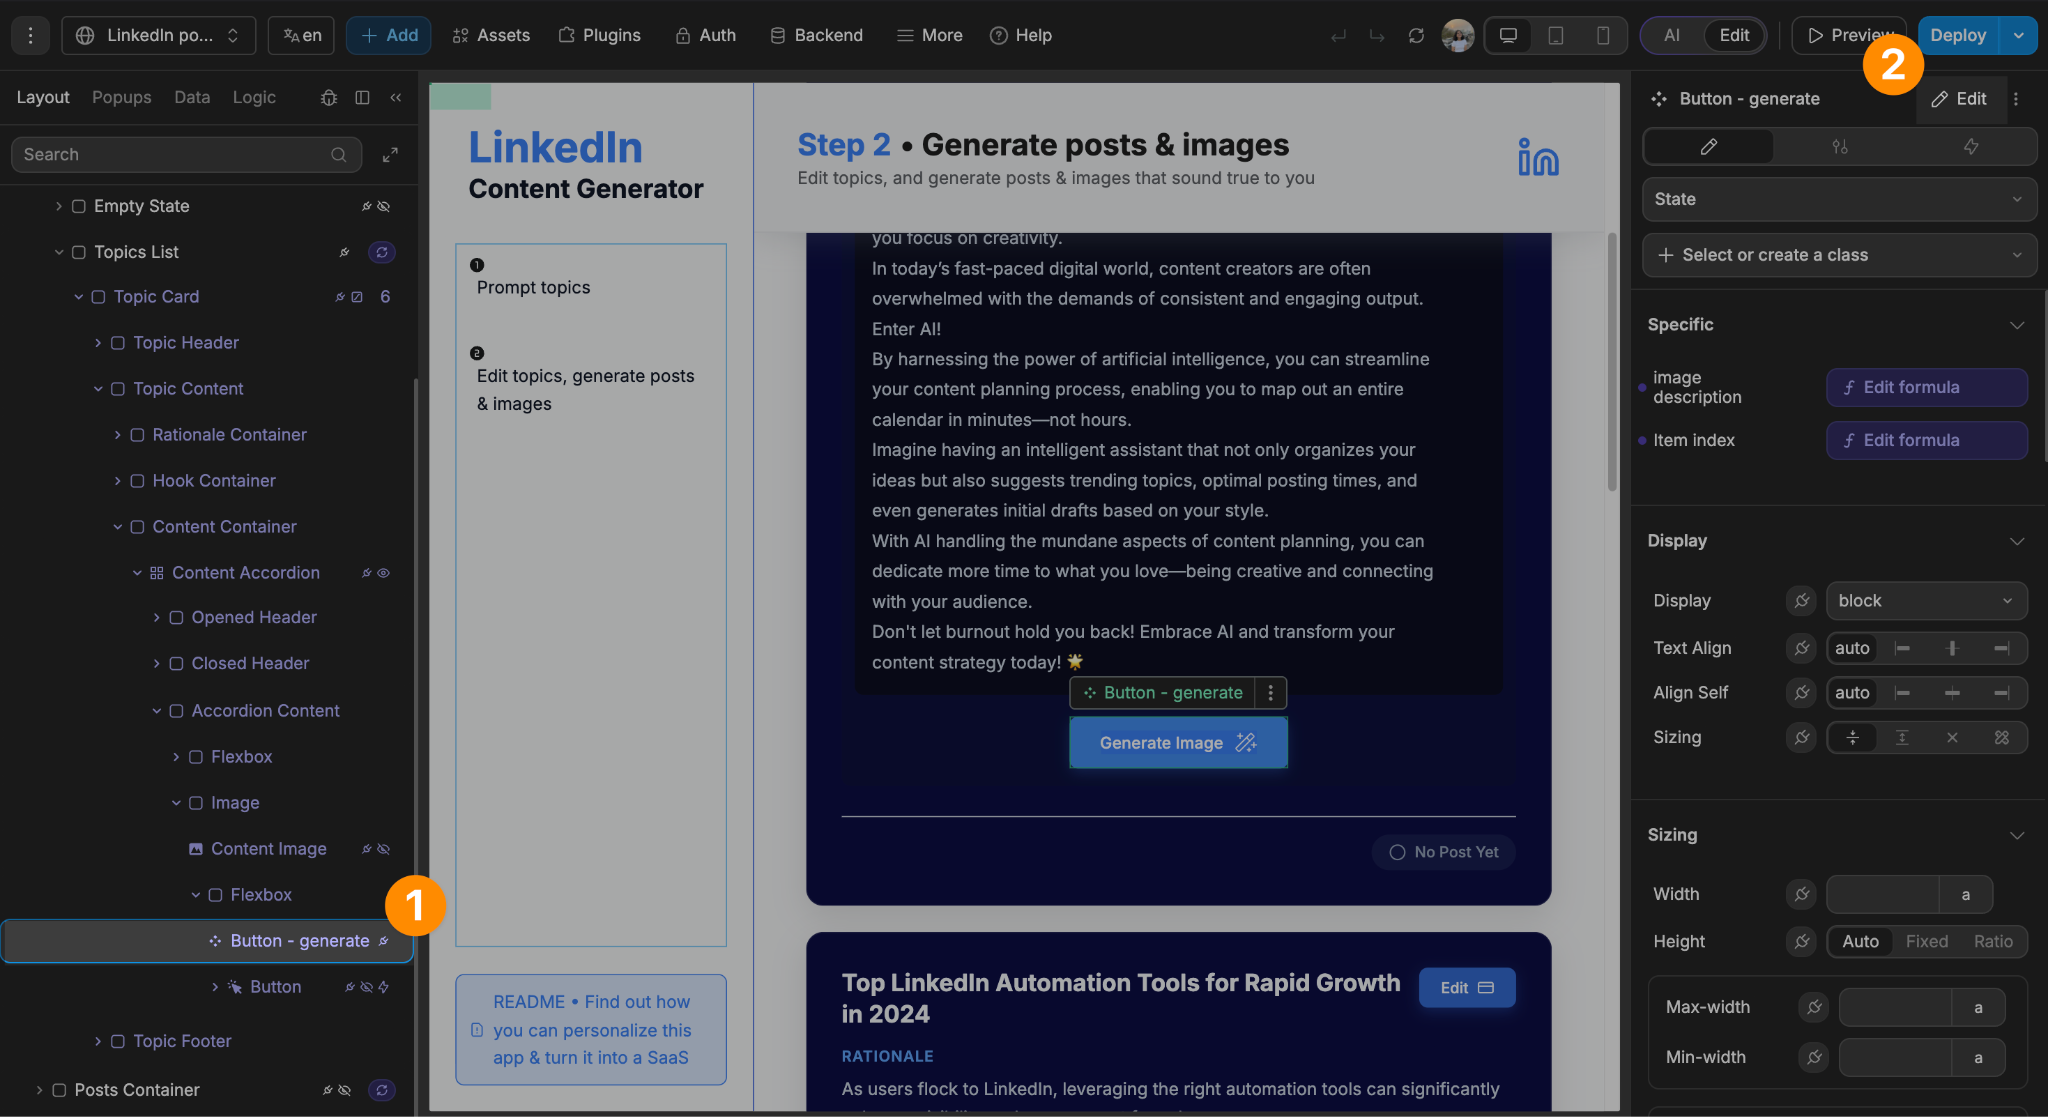
Task: Open the Backend menu
Action: (x=816, y=35)
